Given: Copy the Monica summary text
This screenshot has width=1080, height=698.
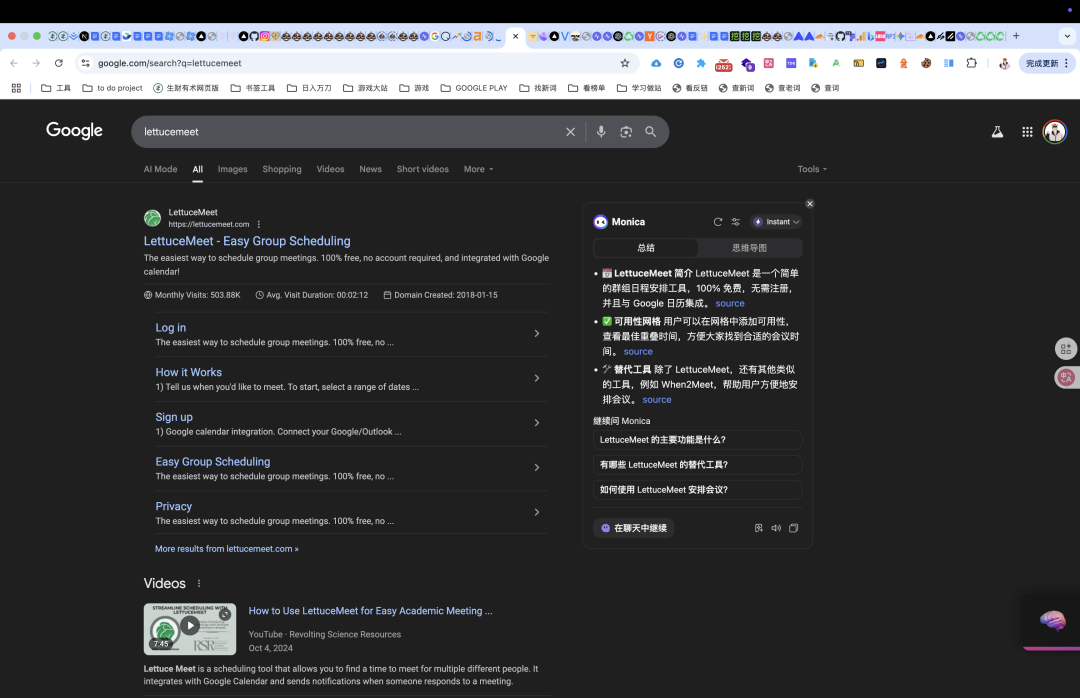Looking at the screenshot, I should click(793, 528).
